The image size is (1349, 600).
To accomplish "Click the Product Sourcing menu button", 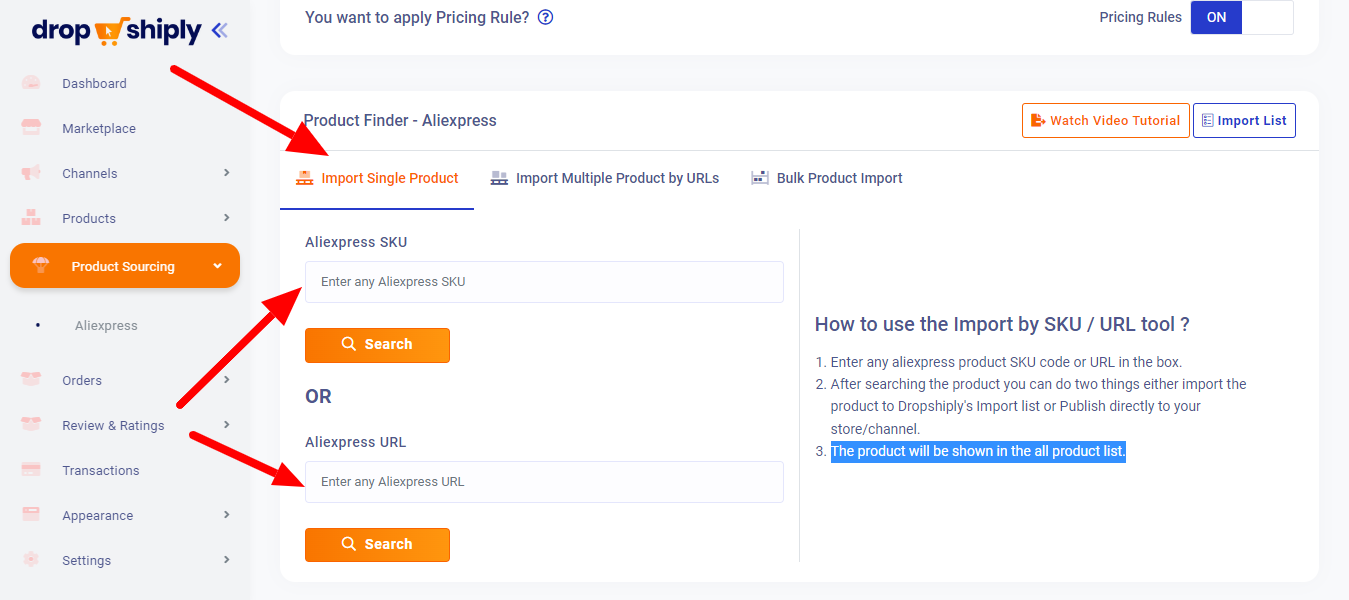I will point(125,266).
